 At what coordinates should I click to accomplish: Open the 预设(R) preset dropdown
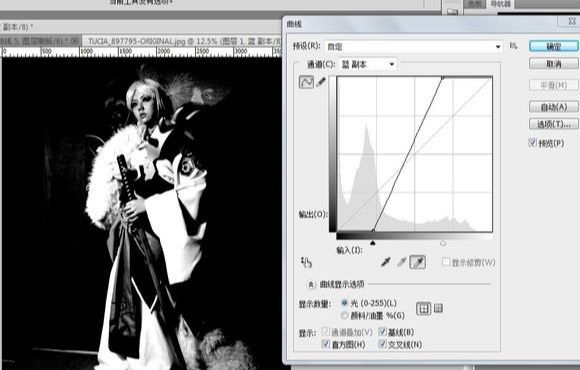pos(414,47)
